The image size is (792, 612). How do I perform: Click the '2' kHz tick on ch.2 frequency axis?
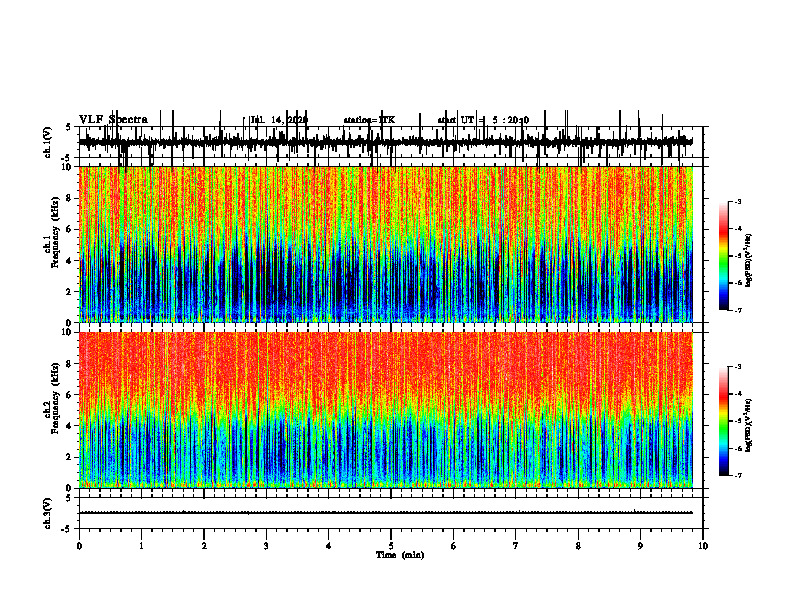[69, 457]
